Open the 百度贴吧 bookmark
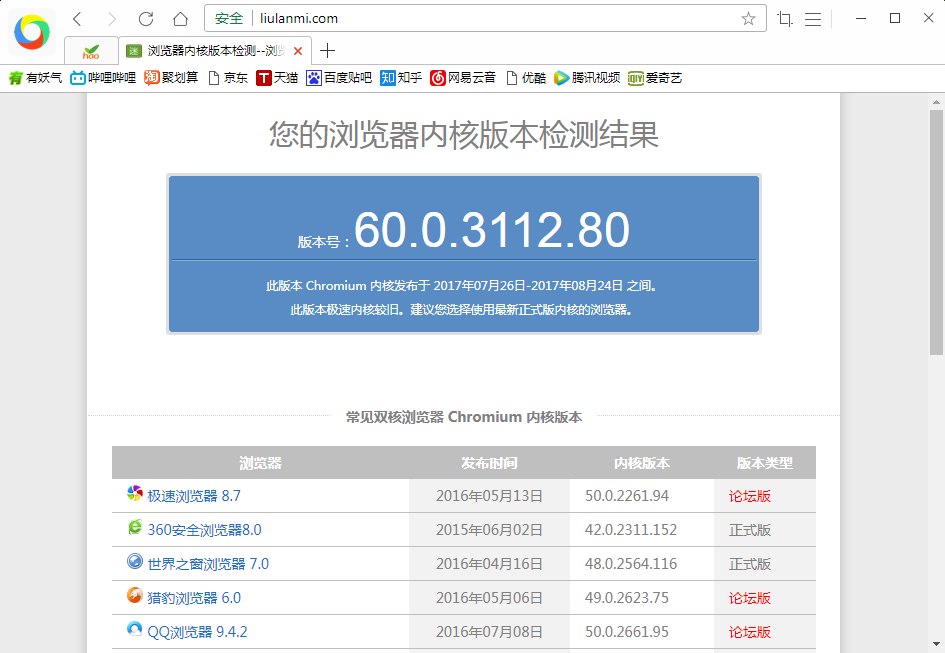The image size is (945, 653). [339, 78]
